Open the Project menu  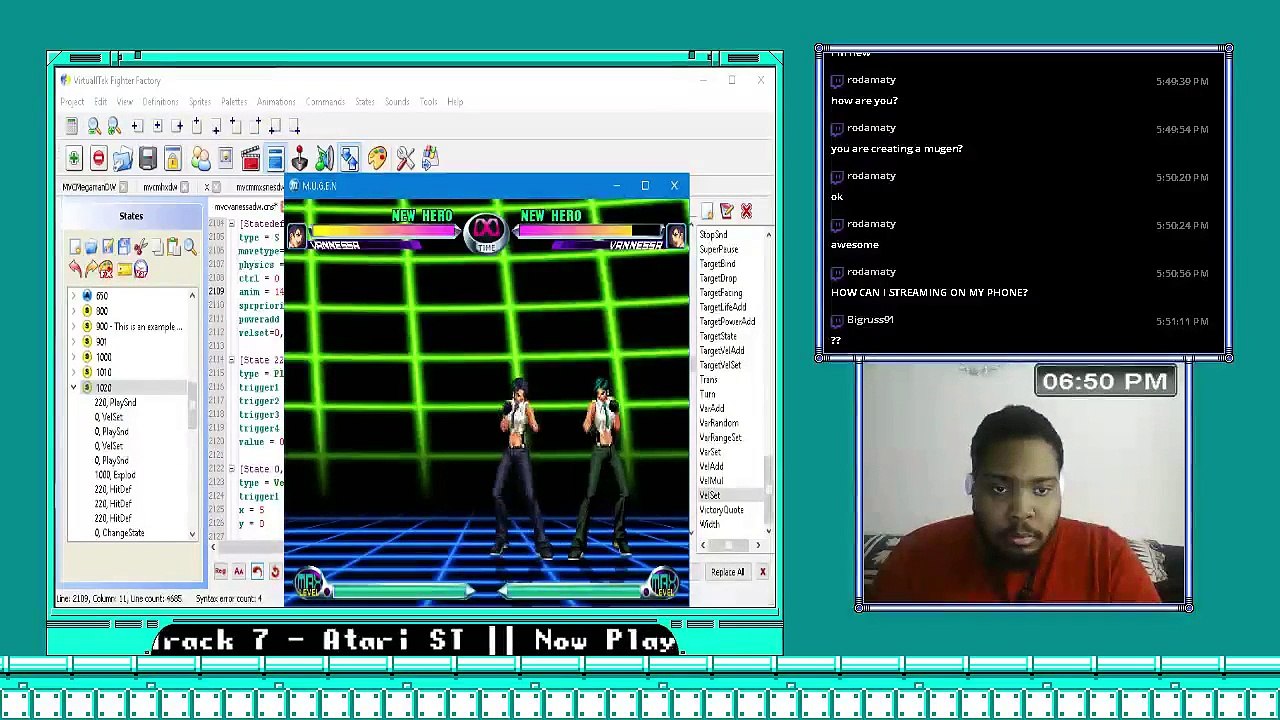pos(73,102)
